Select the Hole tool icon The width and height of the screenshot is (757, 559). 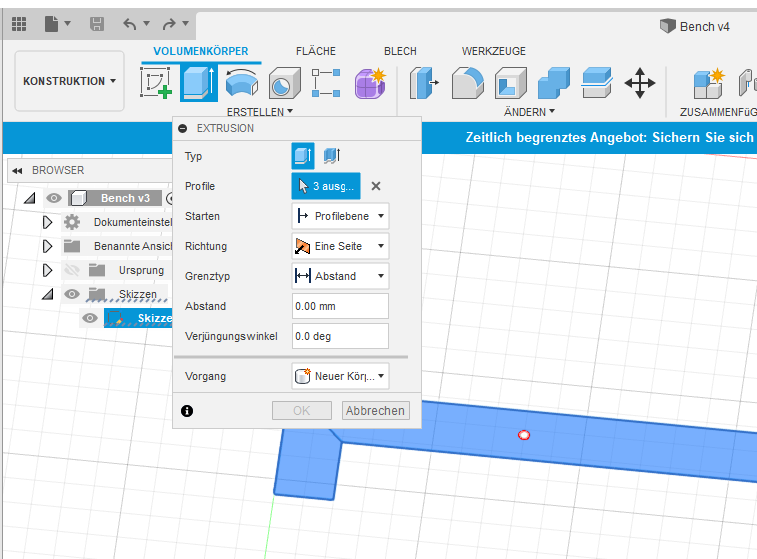click(284, 83)
